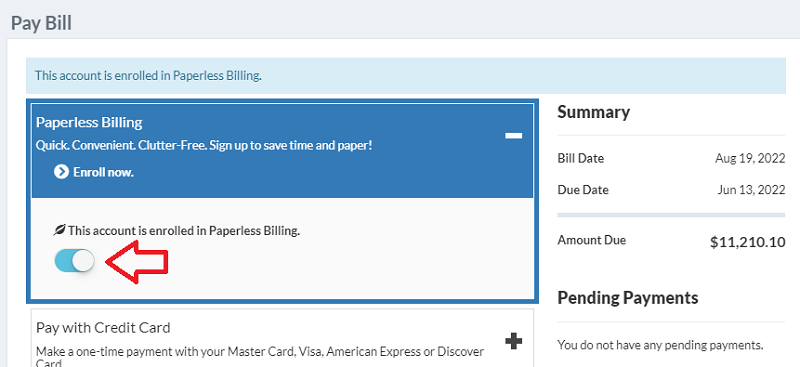Click the Paperless Billing panel title
The height and width of the screenshot is (367, 800).
point(89,123)
